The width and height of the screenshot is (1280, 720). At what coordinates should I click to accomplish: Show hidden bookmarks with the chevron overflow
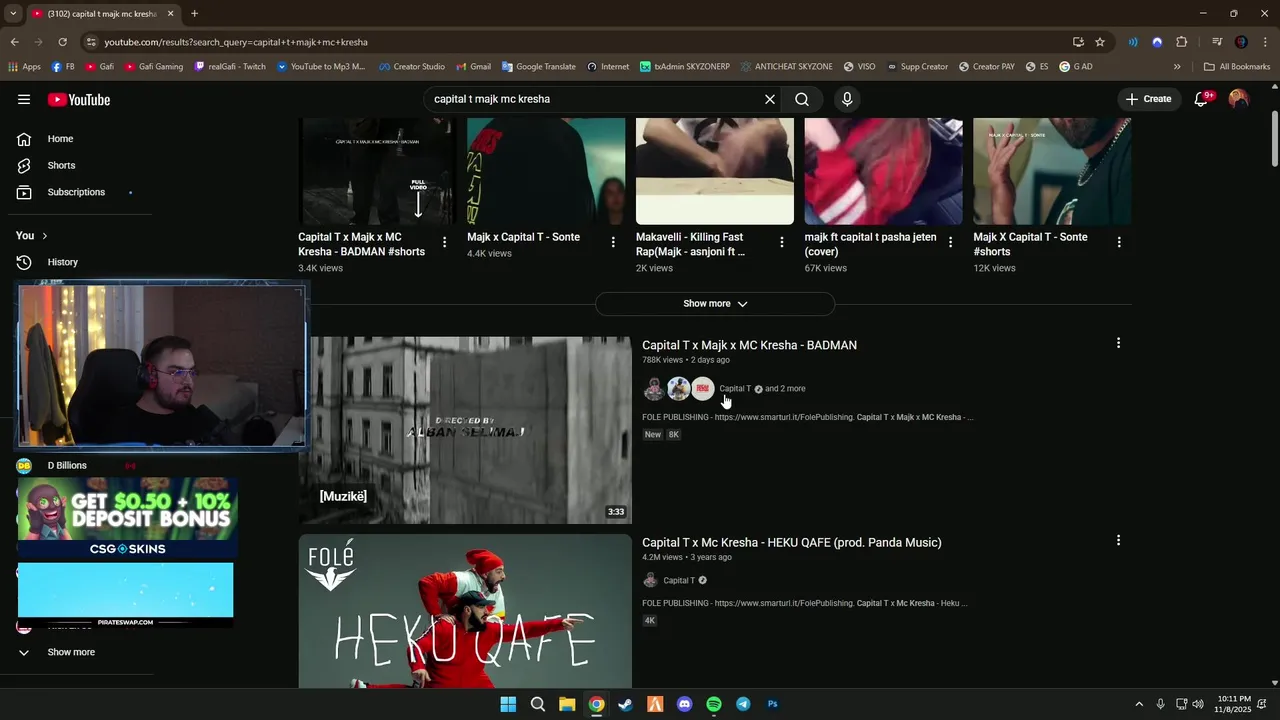pyautogui.click(x=1177, y=67)
